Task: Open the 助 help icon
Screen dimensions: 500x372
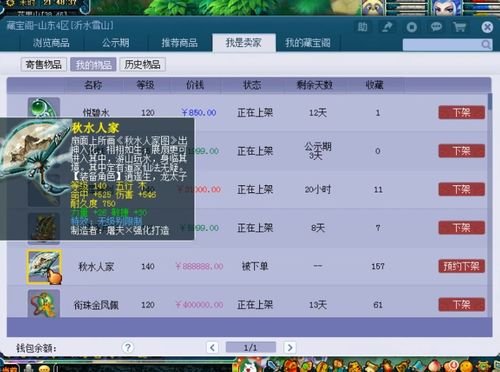Action: (x=362, y=27)
